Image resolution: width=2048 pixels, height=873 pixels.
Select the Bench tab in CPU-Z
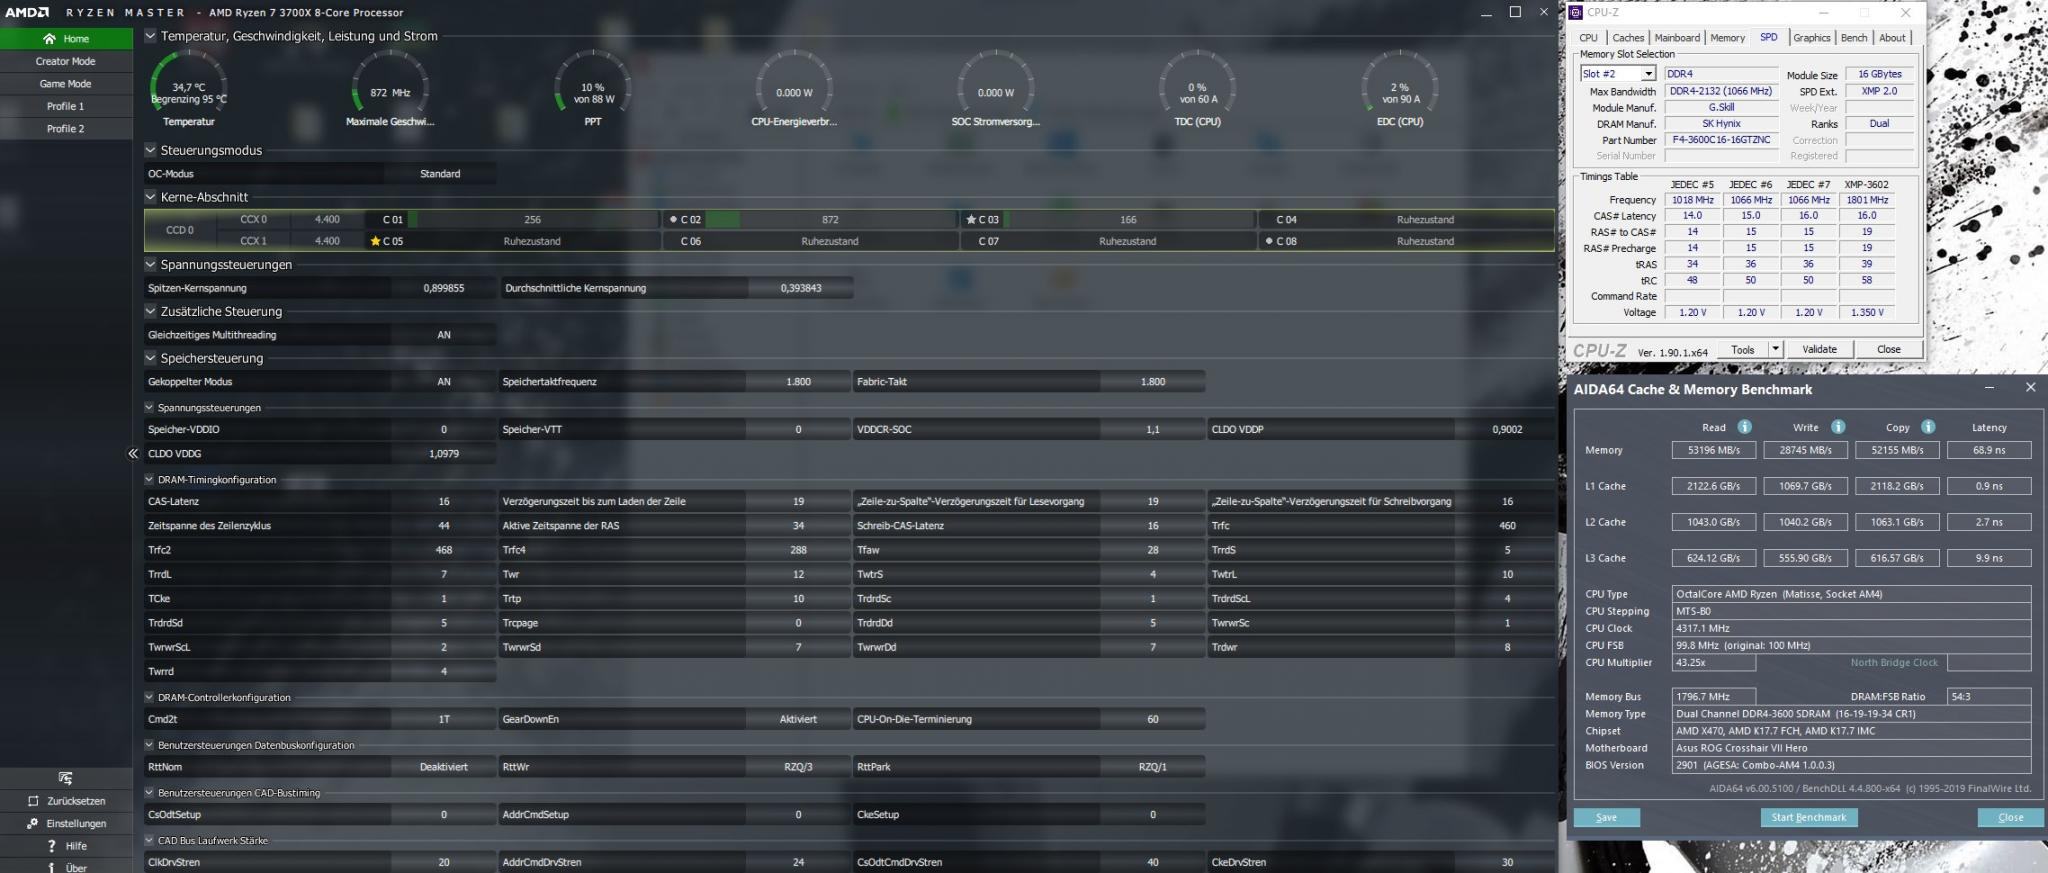click(1854, 38)
